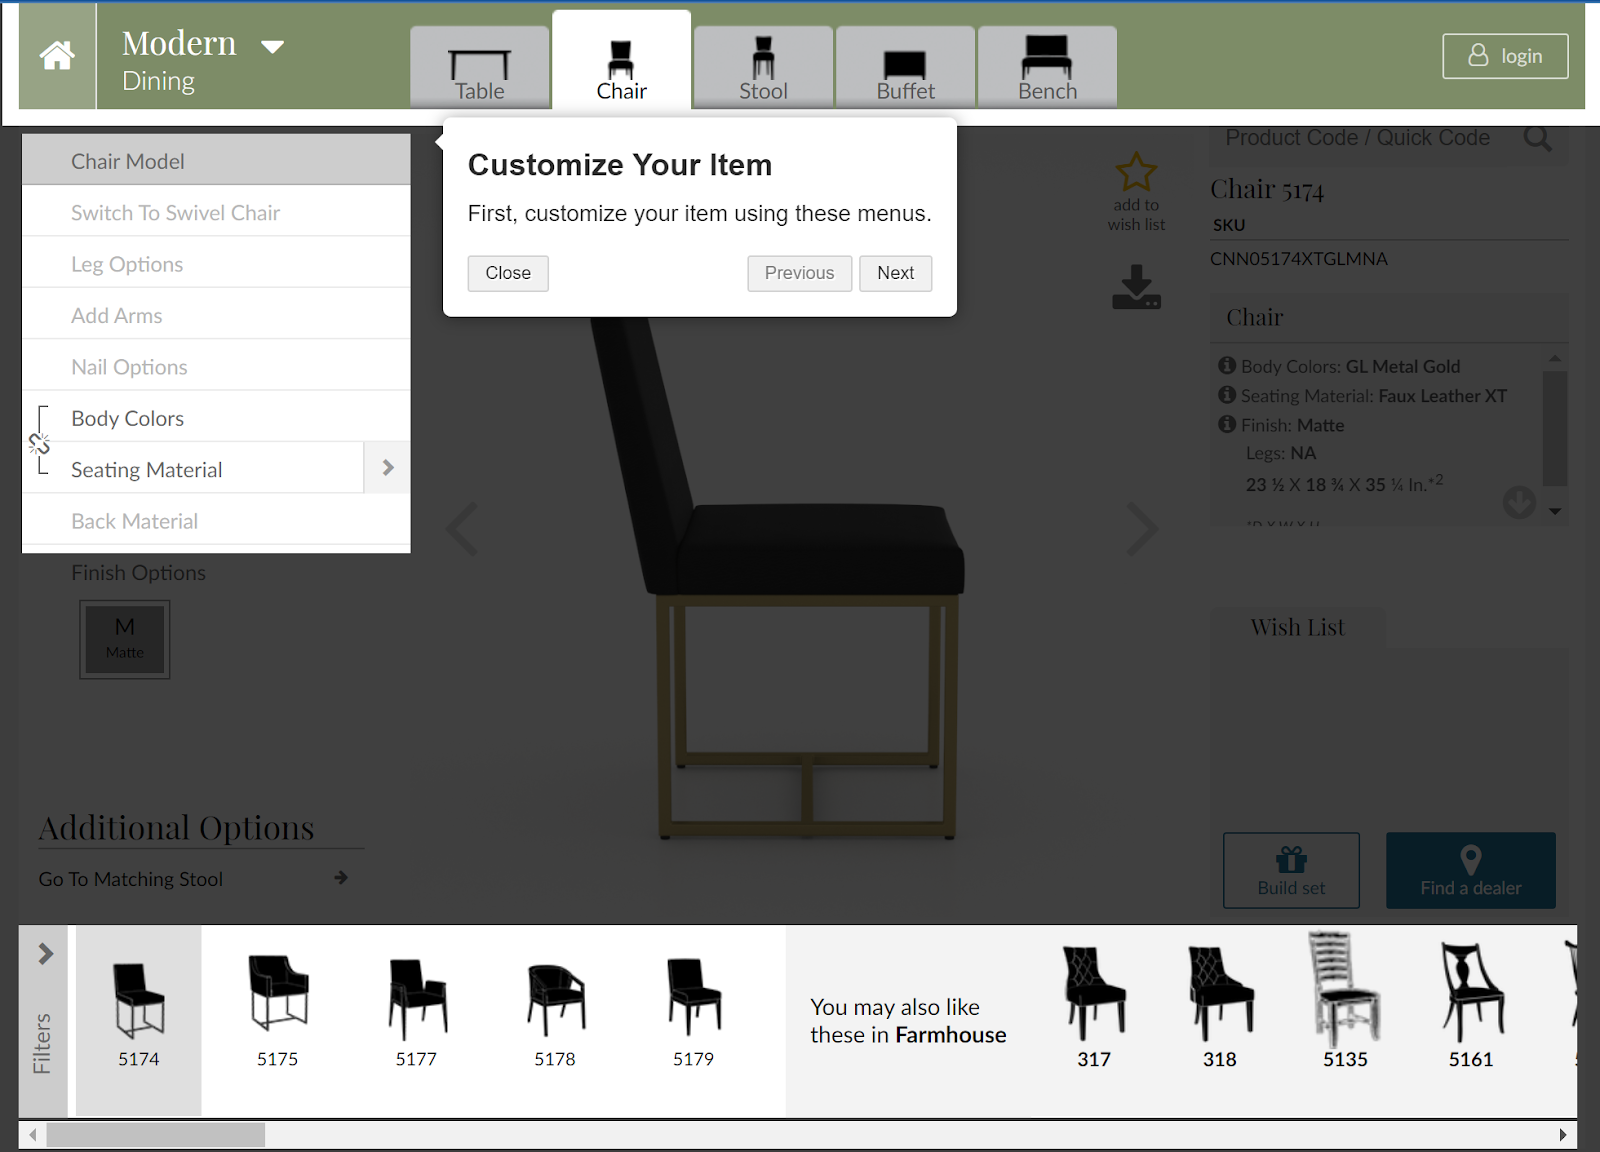Screen dimensions: 1600x1152
Task: Open the Buffet tab
Action: pos(906,68)
